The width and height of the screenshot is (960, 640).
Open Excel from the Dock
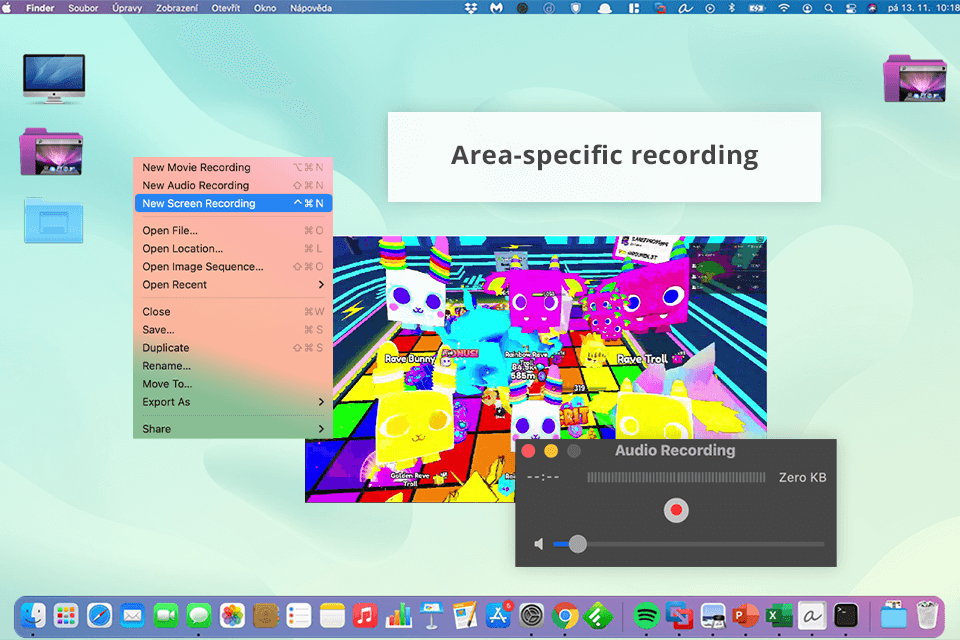(779, 616)
